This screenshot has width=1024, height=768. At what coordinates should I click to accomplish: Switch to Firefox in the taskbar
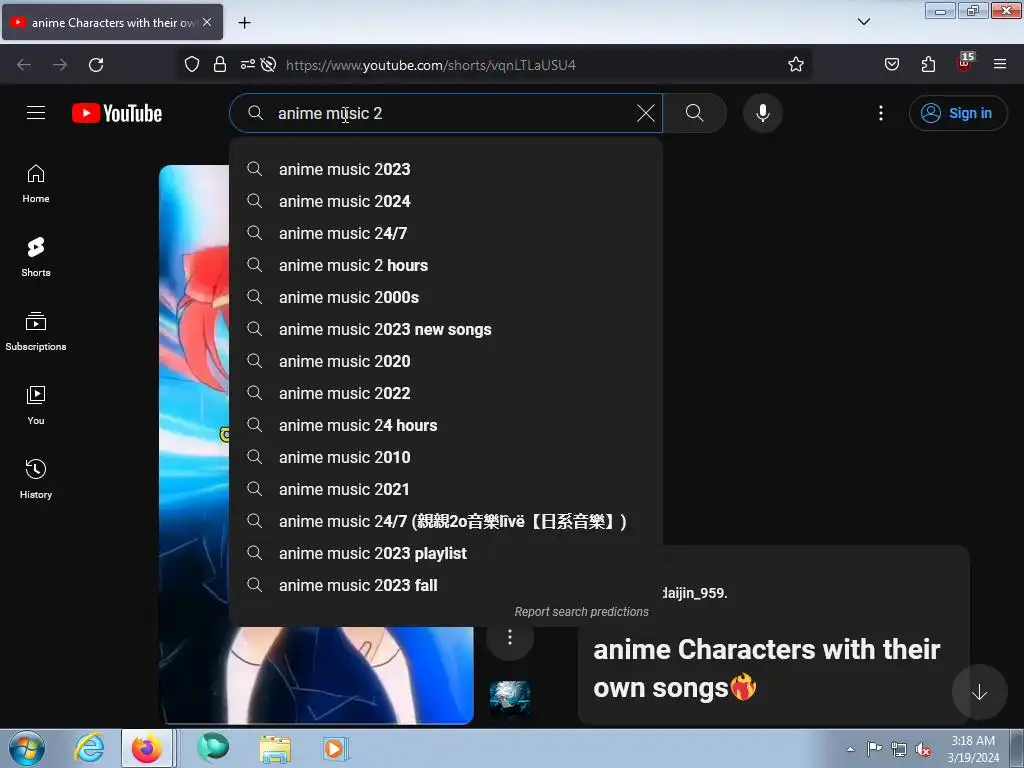click(147, 748)
